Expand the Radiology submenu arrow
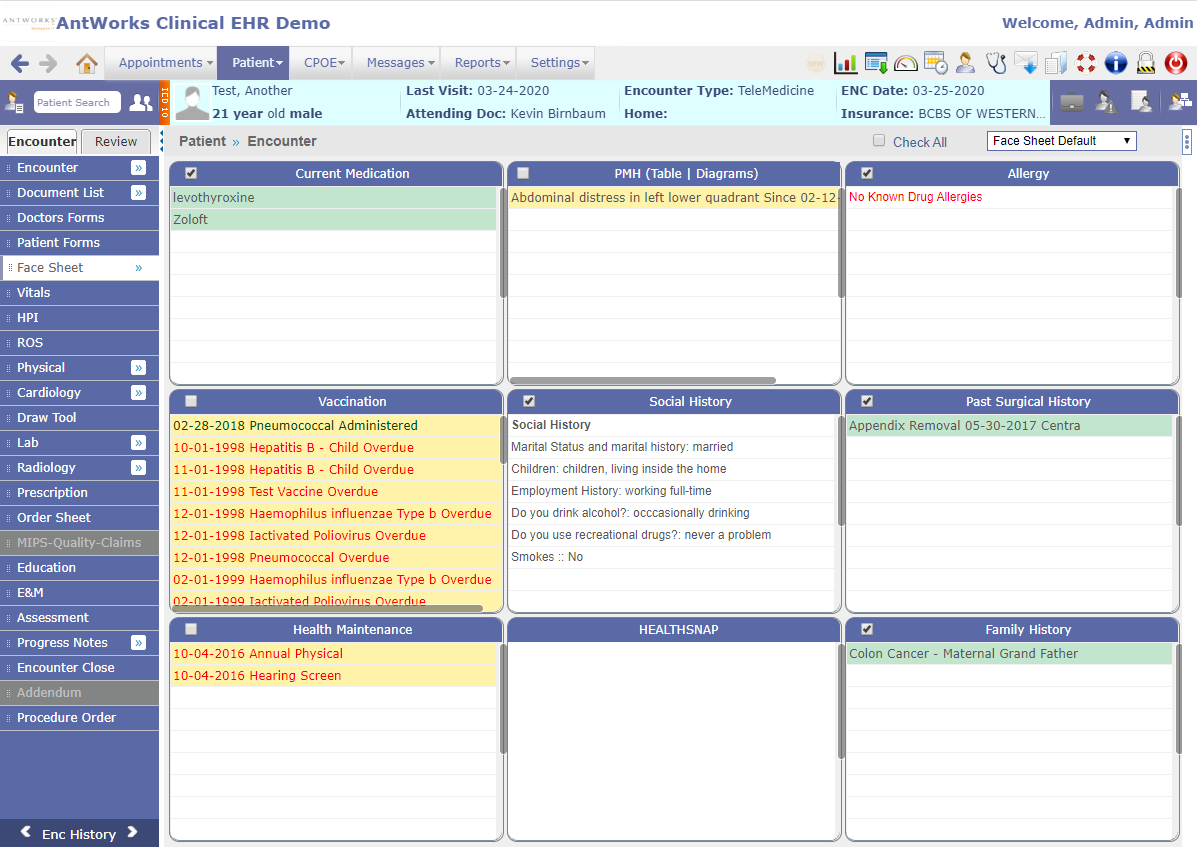This screenshot has width=1197, height=847. (x=138, y=468)
